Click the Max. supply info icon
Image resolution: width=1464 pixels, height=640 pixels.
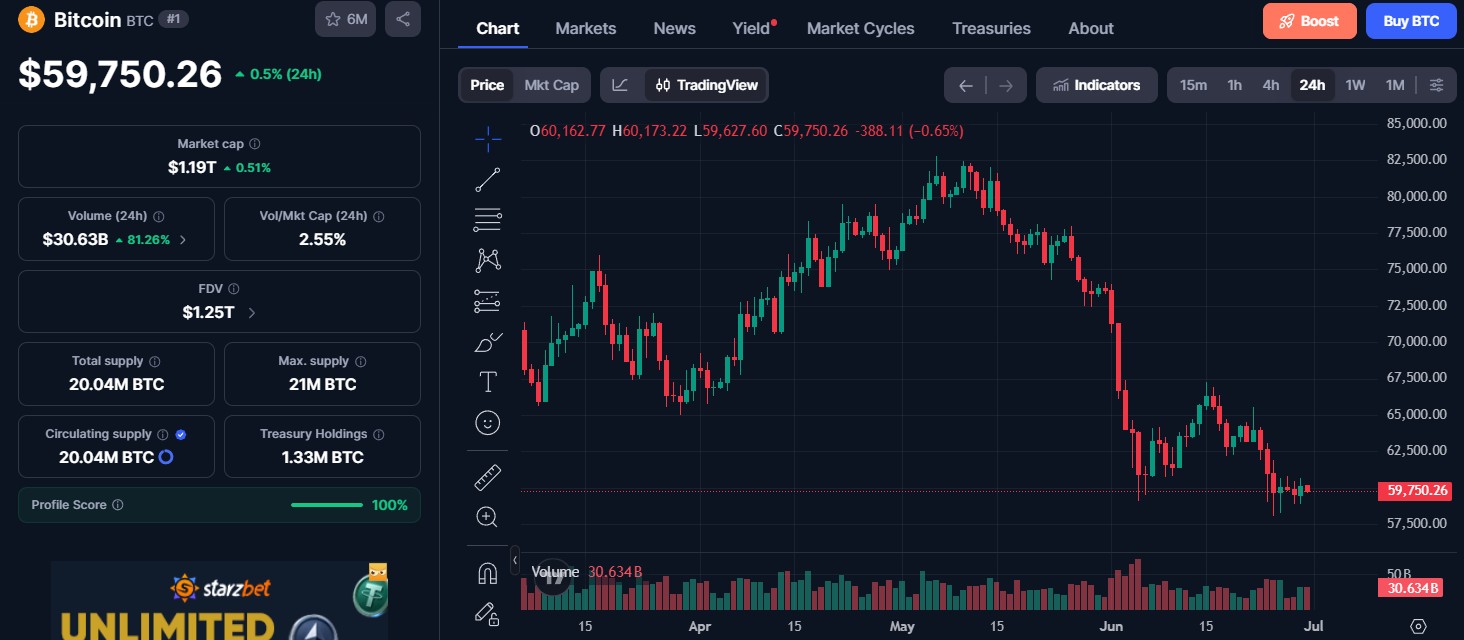(361, 361)
